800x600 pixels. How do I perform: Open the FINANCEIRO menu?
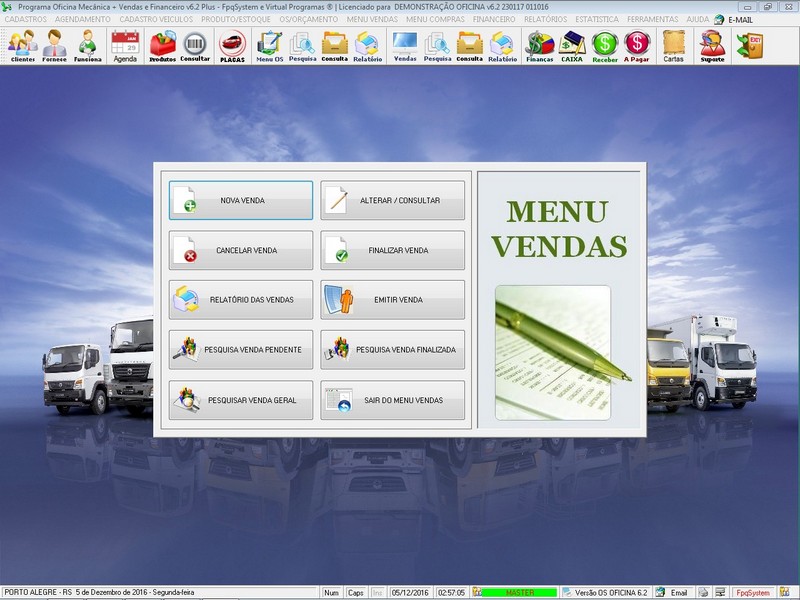(494, 19)
